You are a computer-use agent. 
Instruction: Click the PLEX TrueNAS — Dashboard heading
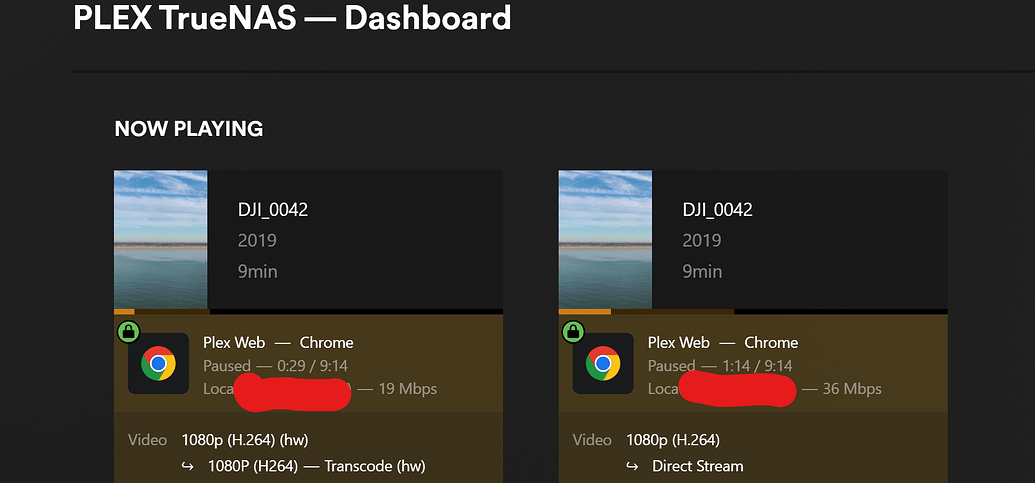coord(292,18)
